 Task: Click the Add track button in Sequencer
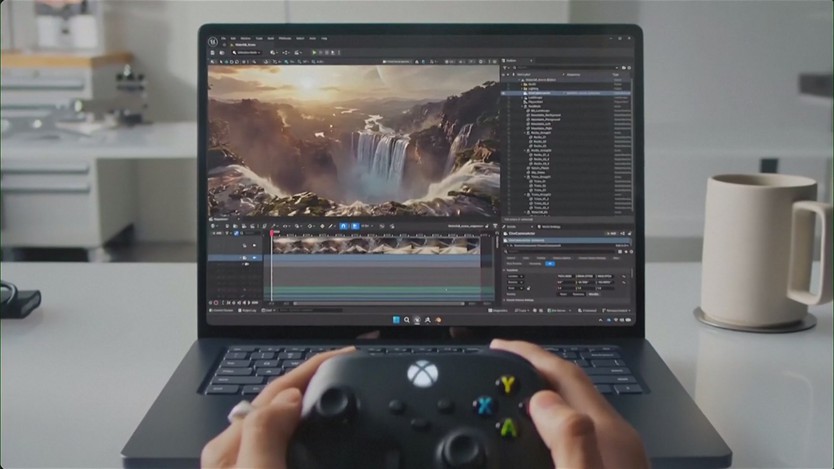[218, 233]
